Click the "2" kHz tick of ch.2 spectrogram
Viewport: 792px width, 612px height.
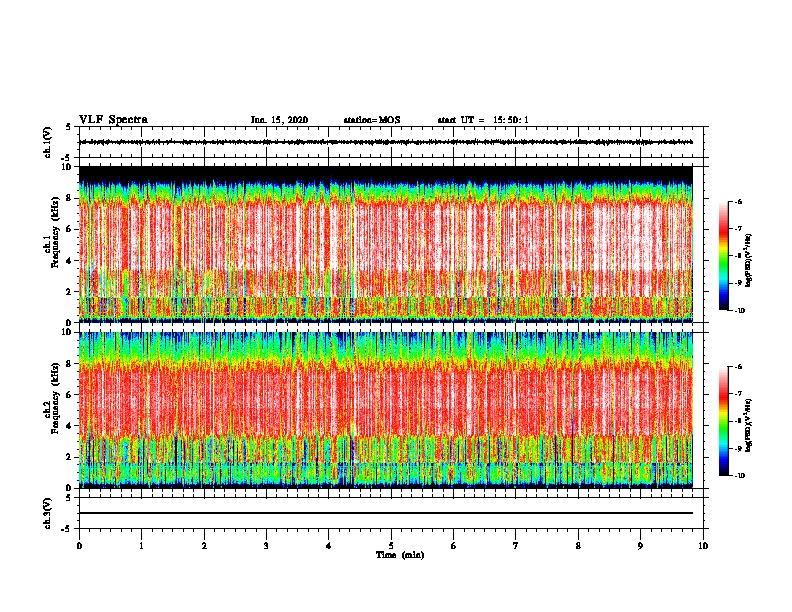69,457
